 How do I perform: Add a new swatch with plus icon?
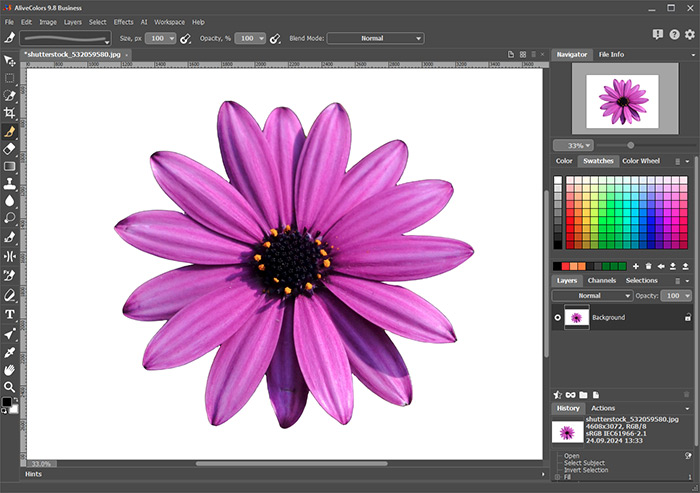click(x=636, y=266)
